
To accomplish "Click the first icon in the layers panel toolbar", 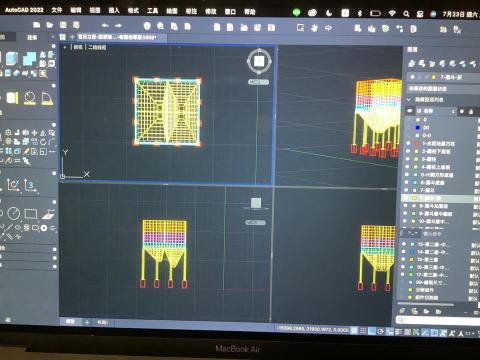I will [x=412, y=63].
